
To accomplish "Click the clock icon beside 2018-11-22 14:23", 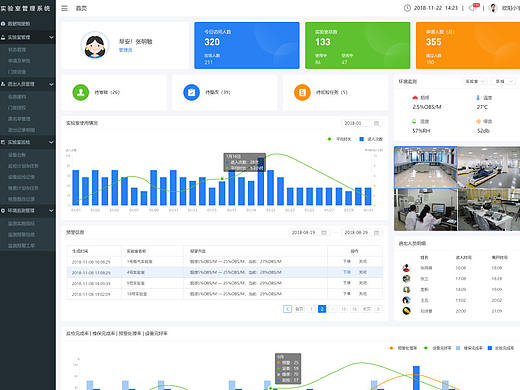I will pyautogui.click(x=407, y=8).
